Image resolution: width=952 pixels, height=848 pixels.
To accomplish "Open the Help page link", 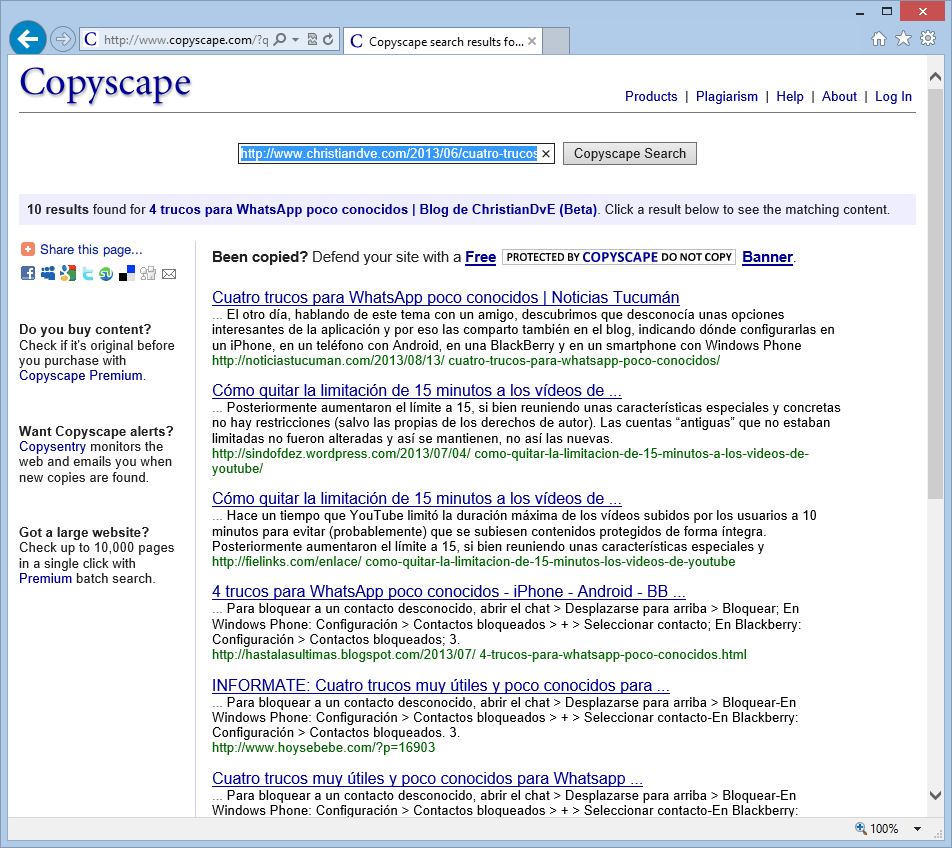I will click(789, 97).
